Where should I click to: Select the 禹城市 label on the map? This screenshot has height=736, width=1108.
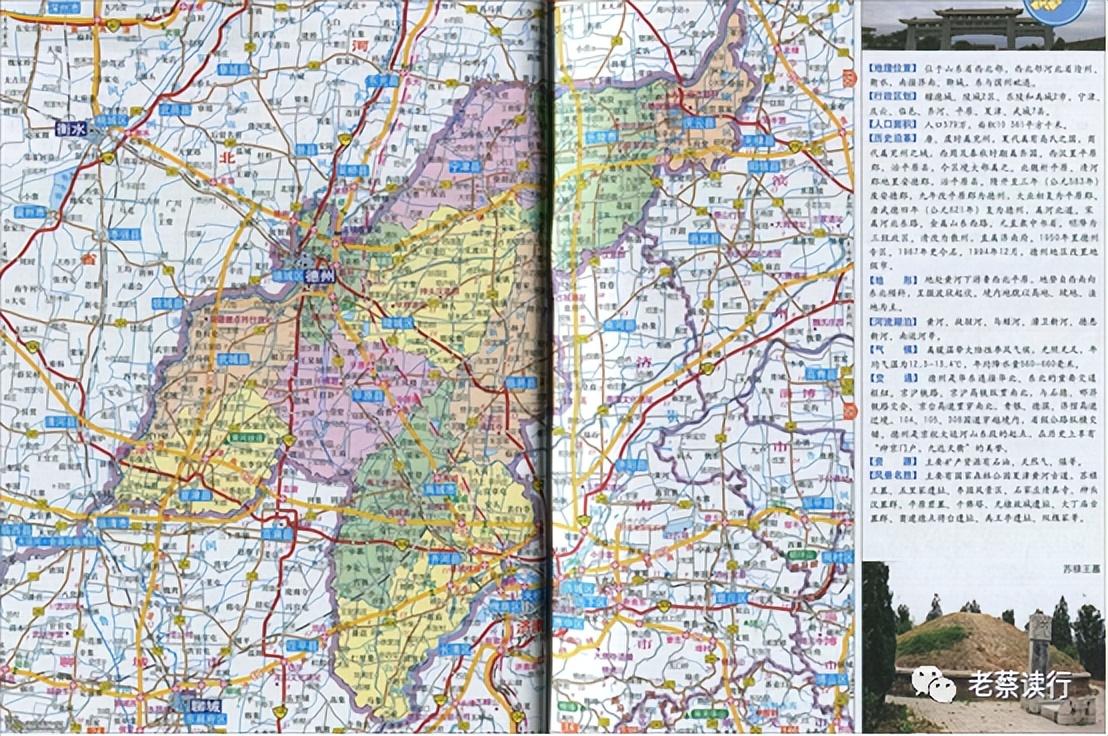point(440,490)
